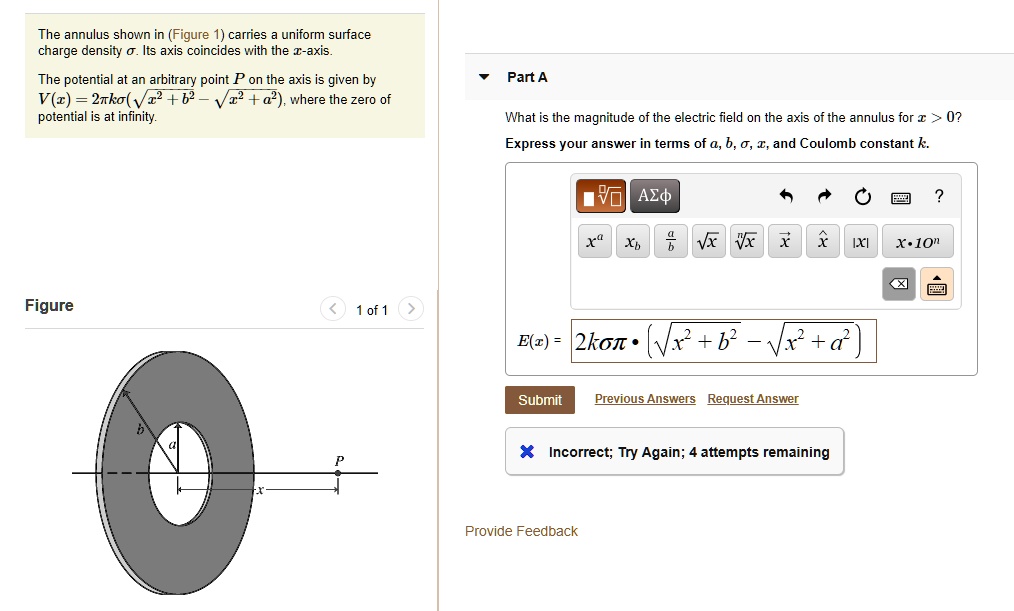Insert scientific notation x·10ⁿ template
Viewport: 1014px width, 611px height.
918,241
